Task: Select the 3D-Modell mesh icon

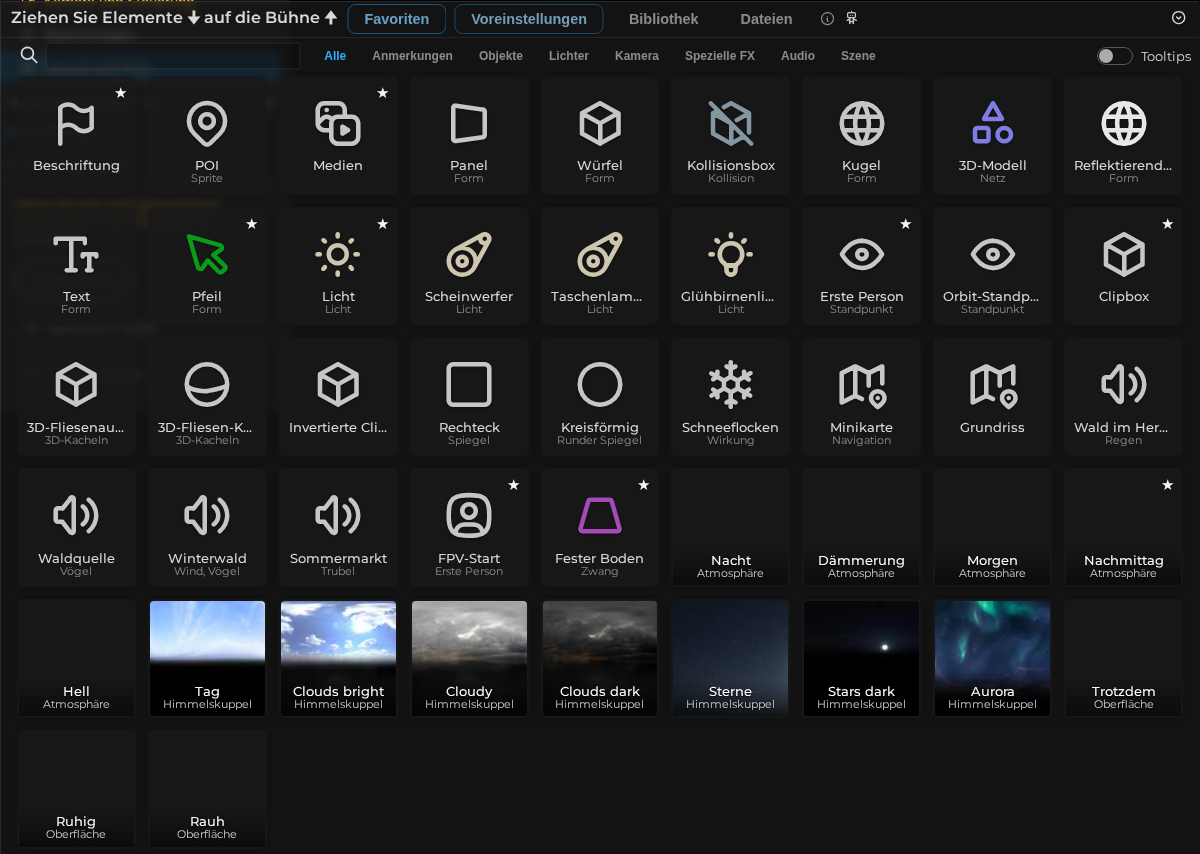Action: (992, 123)
